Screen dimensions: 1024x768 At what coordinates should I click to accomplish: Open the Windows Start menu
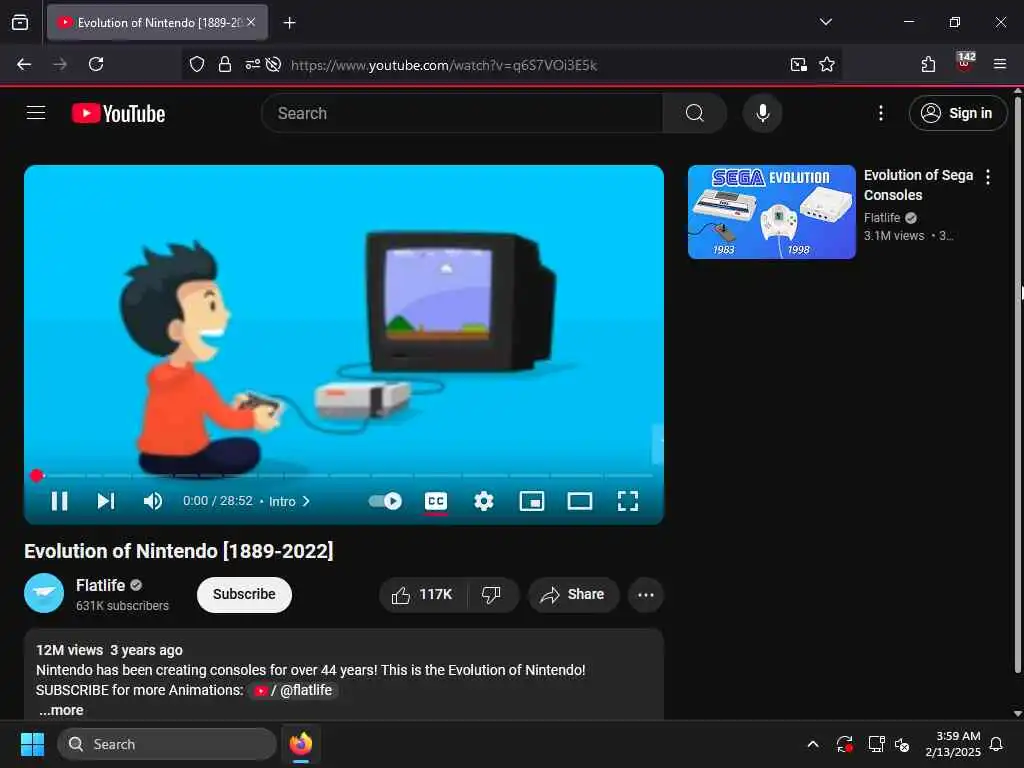(32, 744)
